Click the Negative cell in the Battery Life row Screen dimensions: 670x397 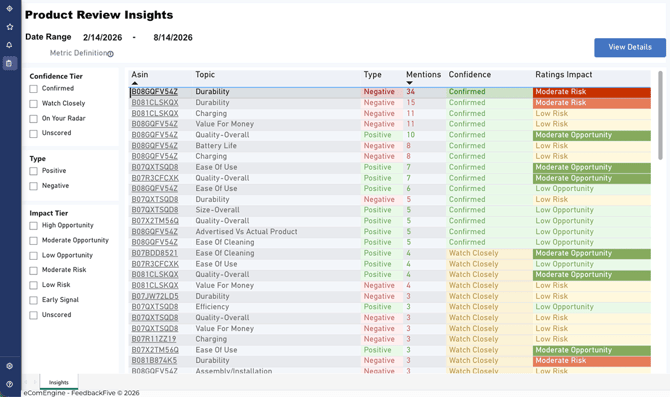pos(382,146)
